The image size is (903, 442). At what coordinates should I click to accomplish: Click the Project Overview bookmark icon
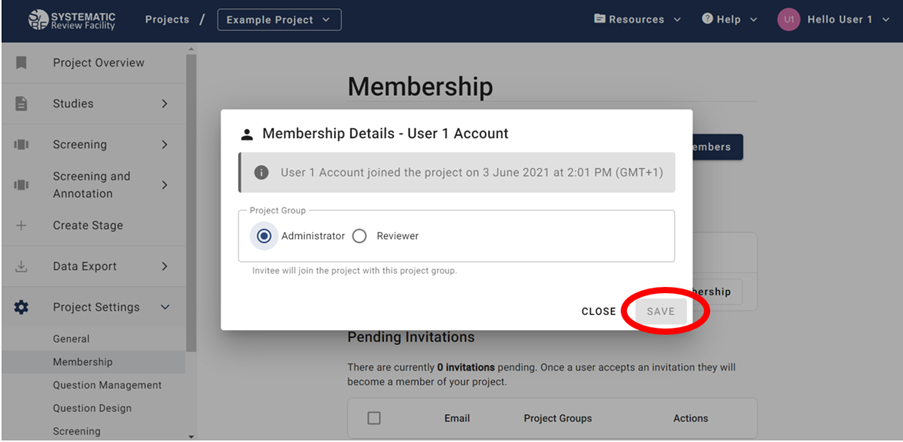21,63
